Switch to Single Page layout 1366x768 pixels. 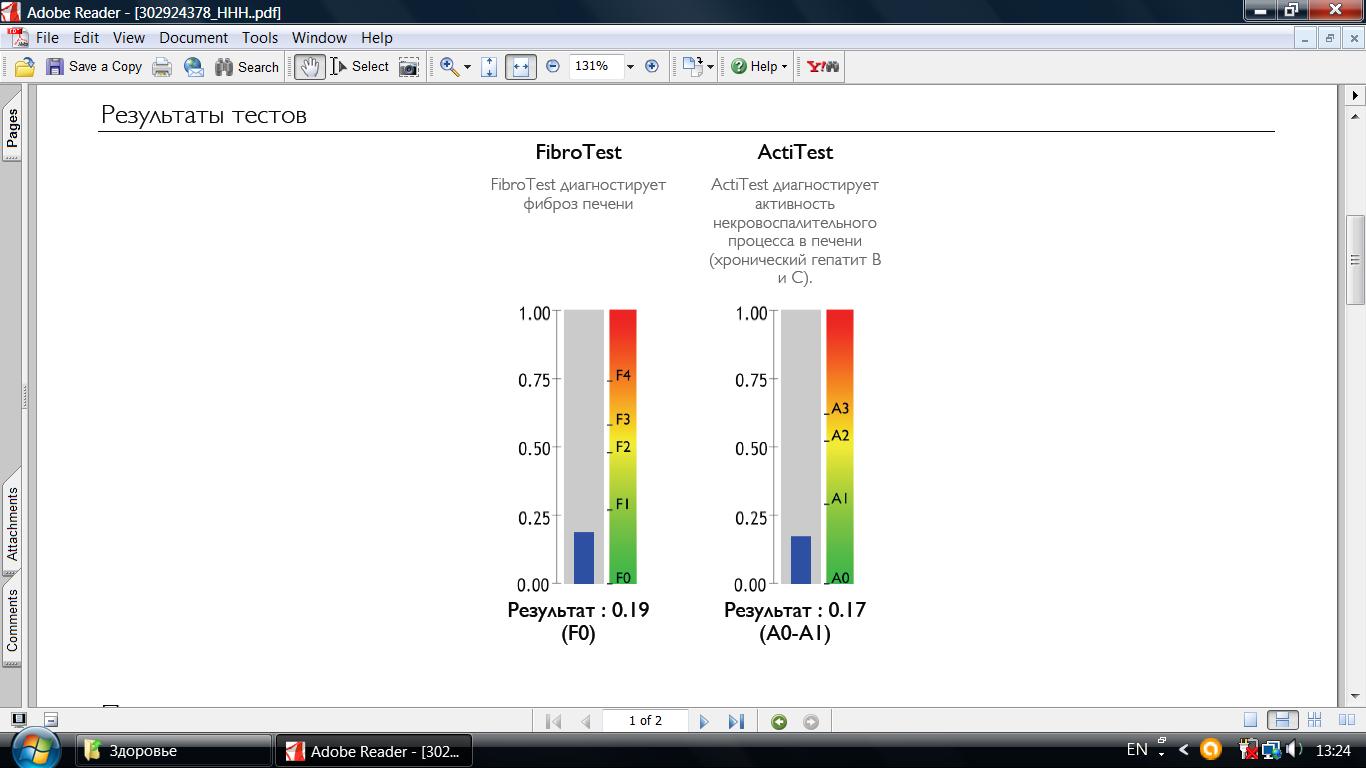pos(1250,720)
